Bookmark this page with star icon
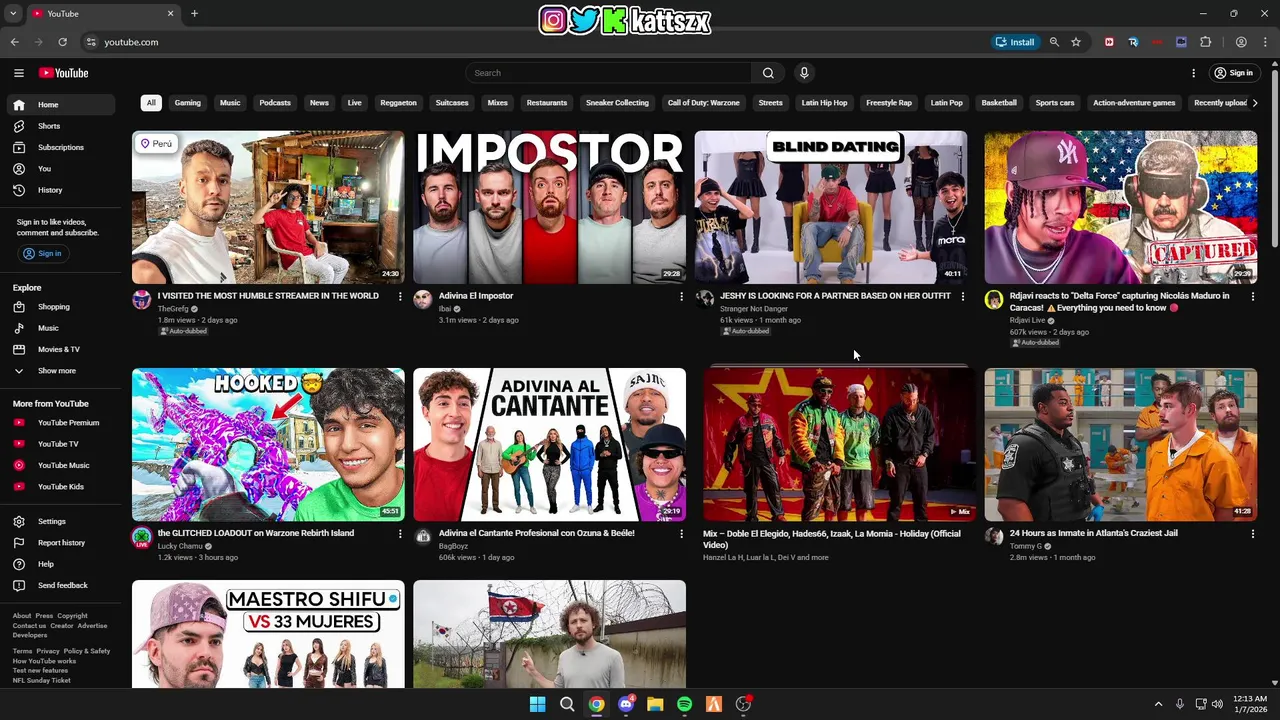Screen dimensions: 1280x720 (1076, 42)
